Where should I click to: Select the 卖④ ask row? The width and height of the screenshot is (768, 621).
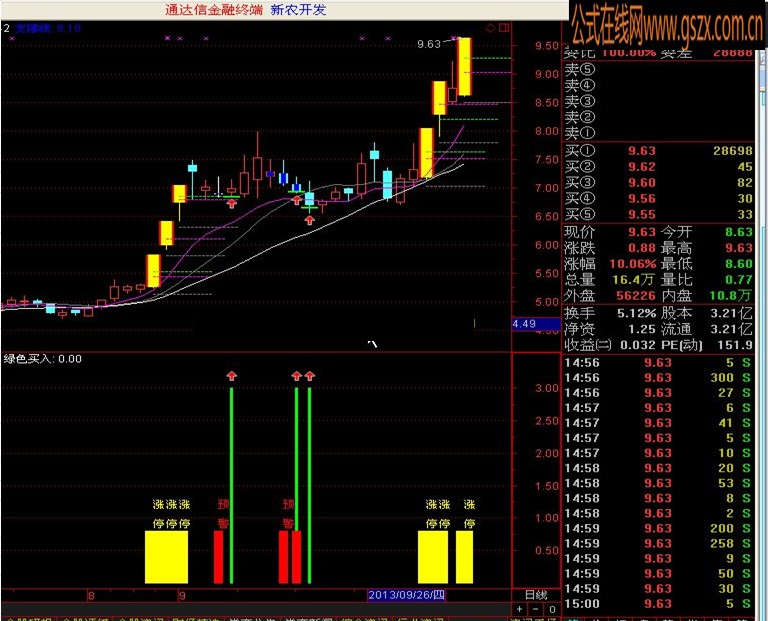(x=658, y=86)
